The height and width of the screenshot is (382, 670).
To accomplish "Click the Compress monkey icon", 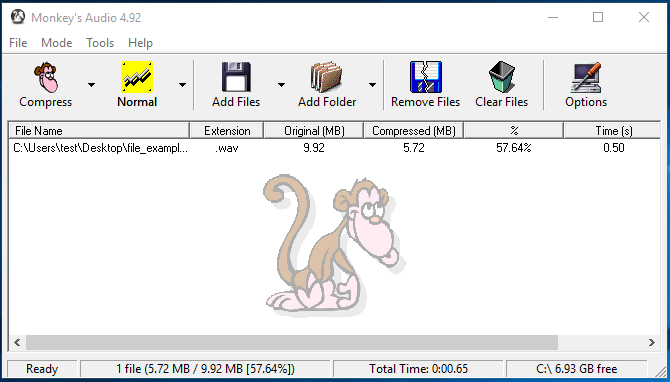I will click(x=46, y=77).
